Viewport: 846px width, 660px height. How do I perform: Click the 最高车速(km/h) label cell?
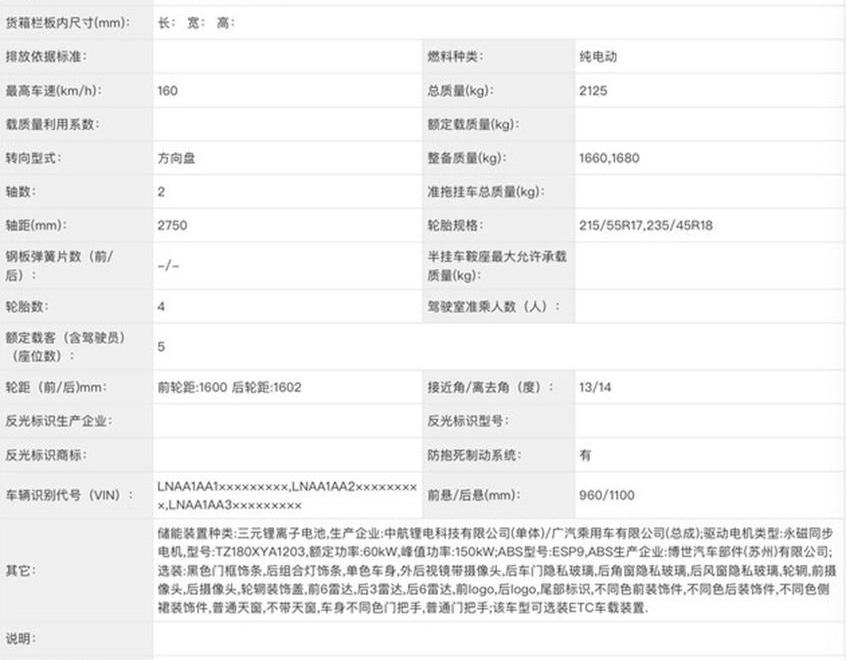coord(55,91)
